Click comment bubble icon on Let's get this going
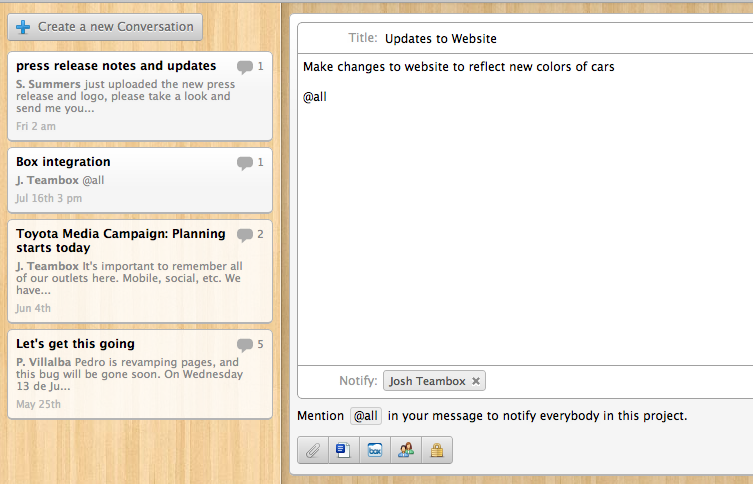753x484 pixels. coord(245,345)
